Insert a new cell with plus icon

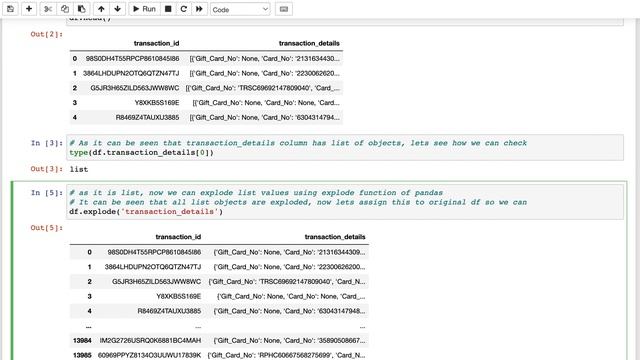29,9
